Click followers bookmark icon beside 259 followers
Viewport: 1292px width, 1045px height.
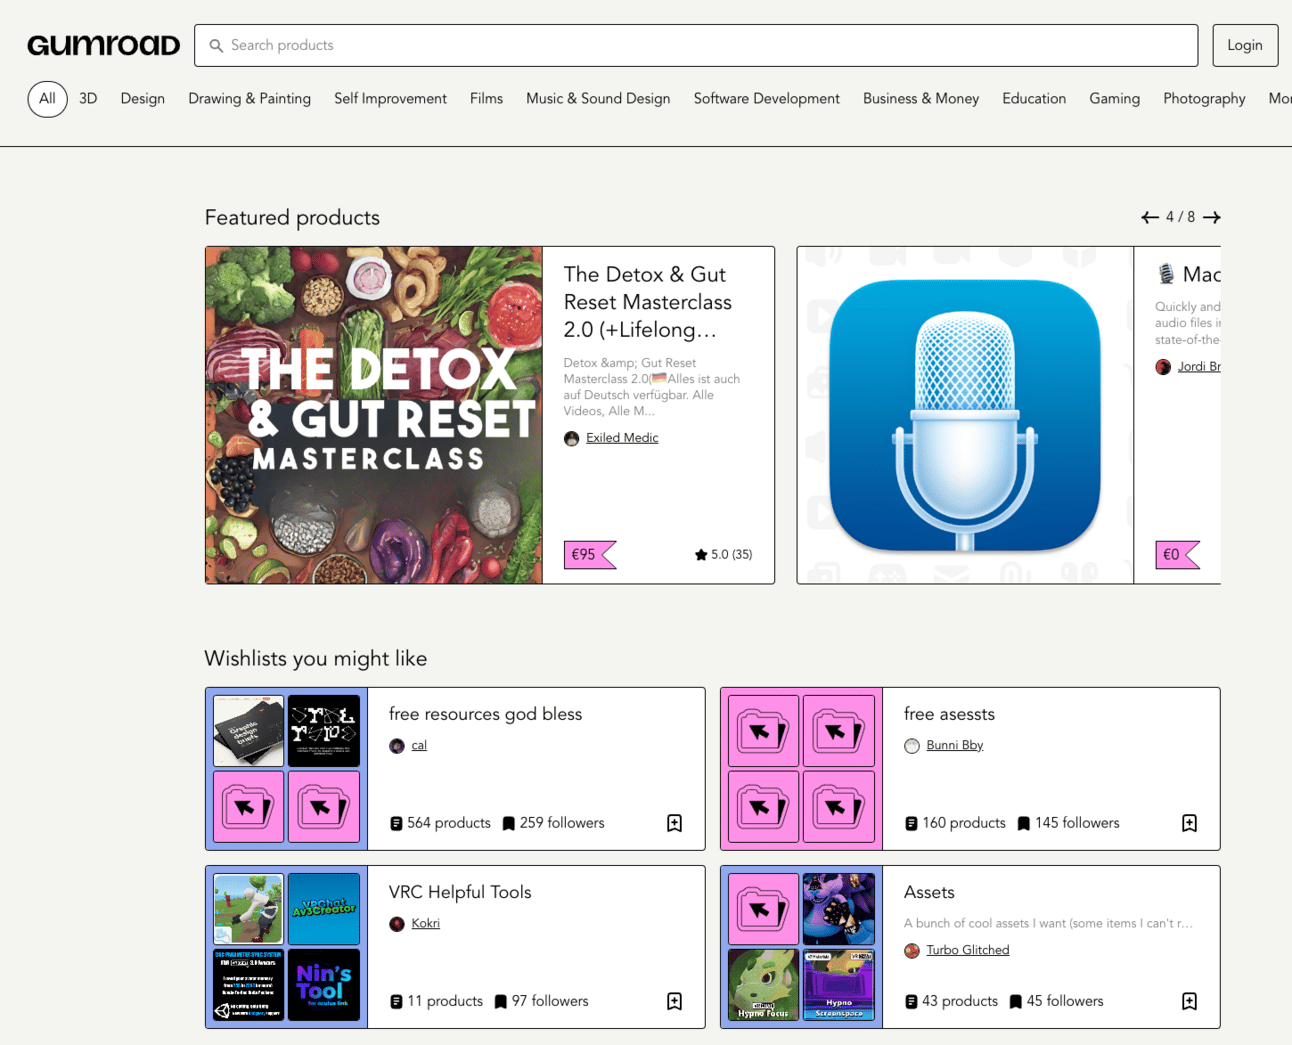(509, 824)
